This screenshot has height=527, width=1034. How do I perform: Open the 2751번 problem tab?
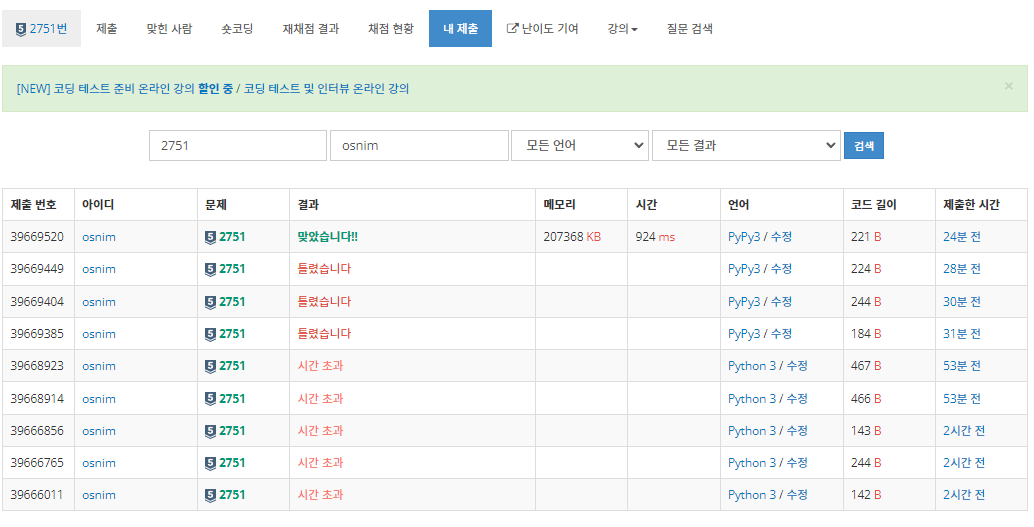point(42,28)
